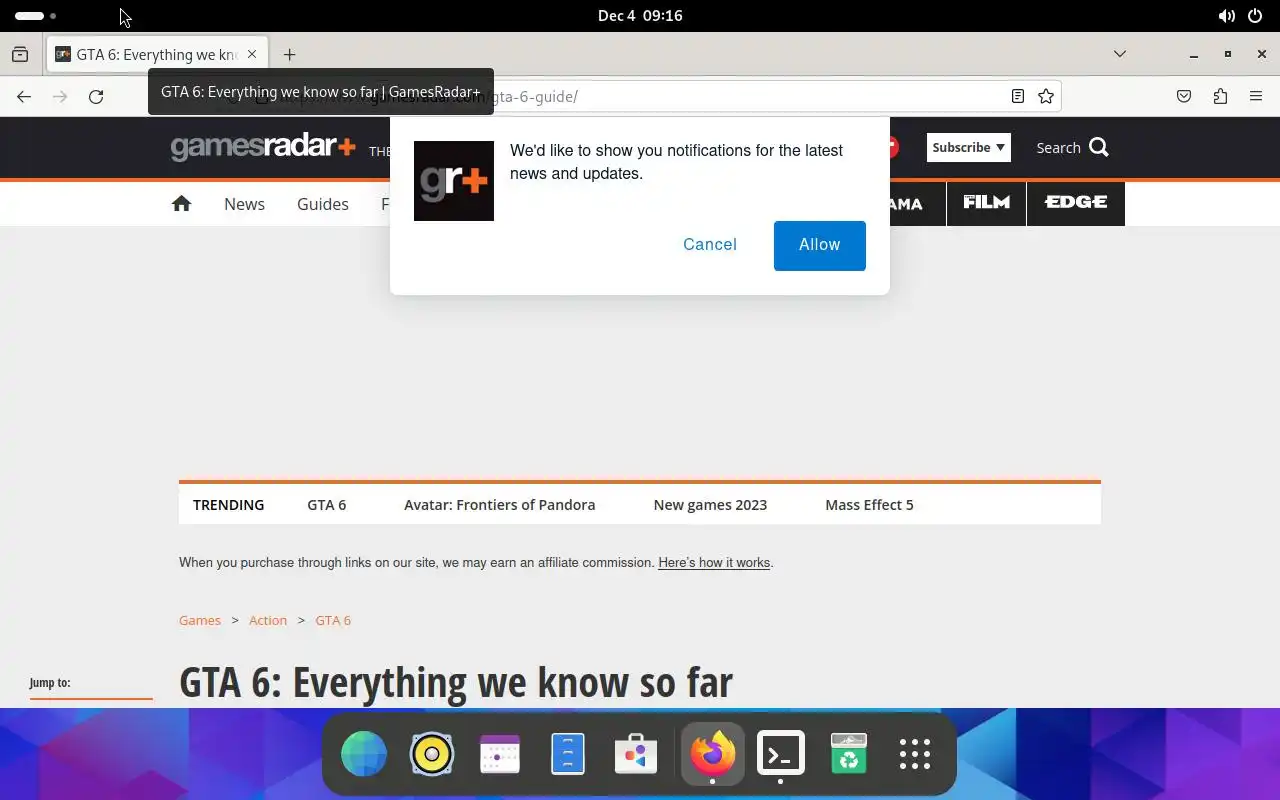Open the calendar app in dock

click(x=500, y=754)
